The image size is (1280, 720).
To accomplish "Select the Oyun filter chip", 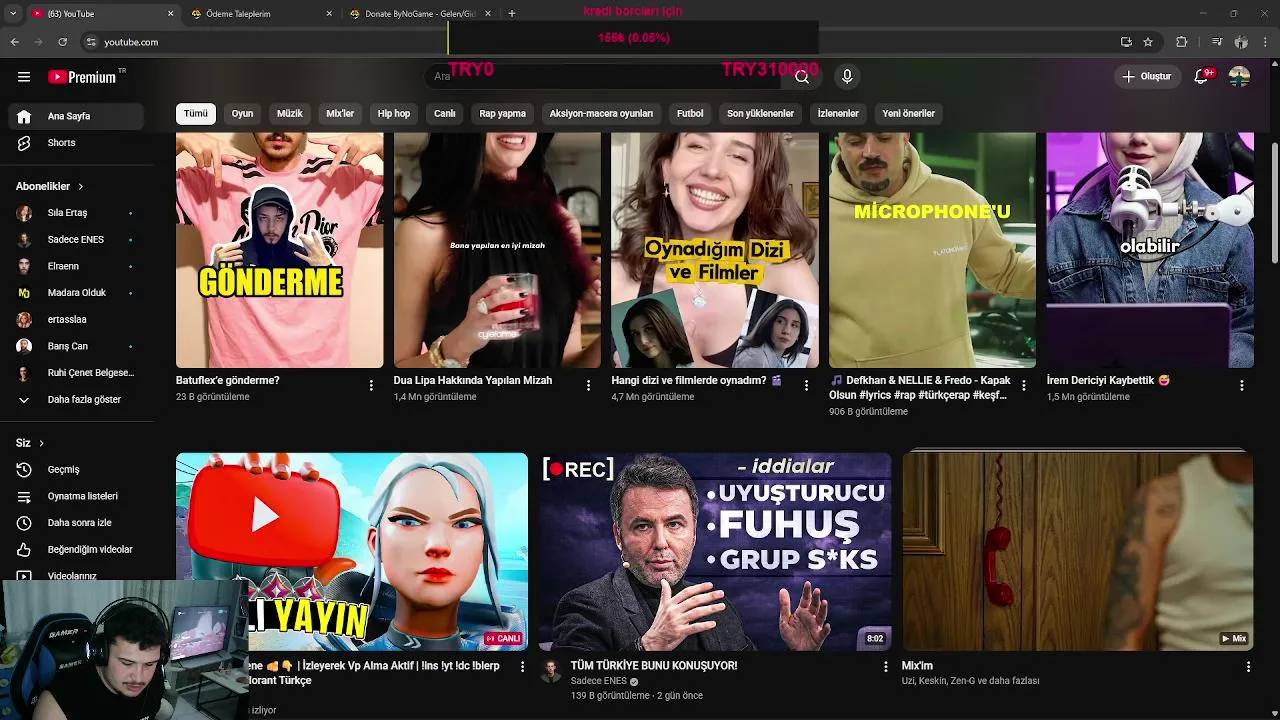I will (x=243, y=113).
